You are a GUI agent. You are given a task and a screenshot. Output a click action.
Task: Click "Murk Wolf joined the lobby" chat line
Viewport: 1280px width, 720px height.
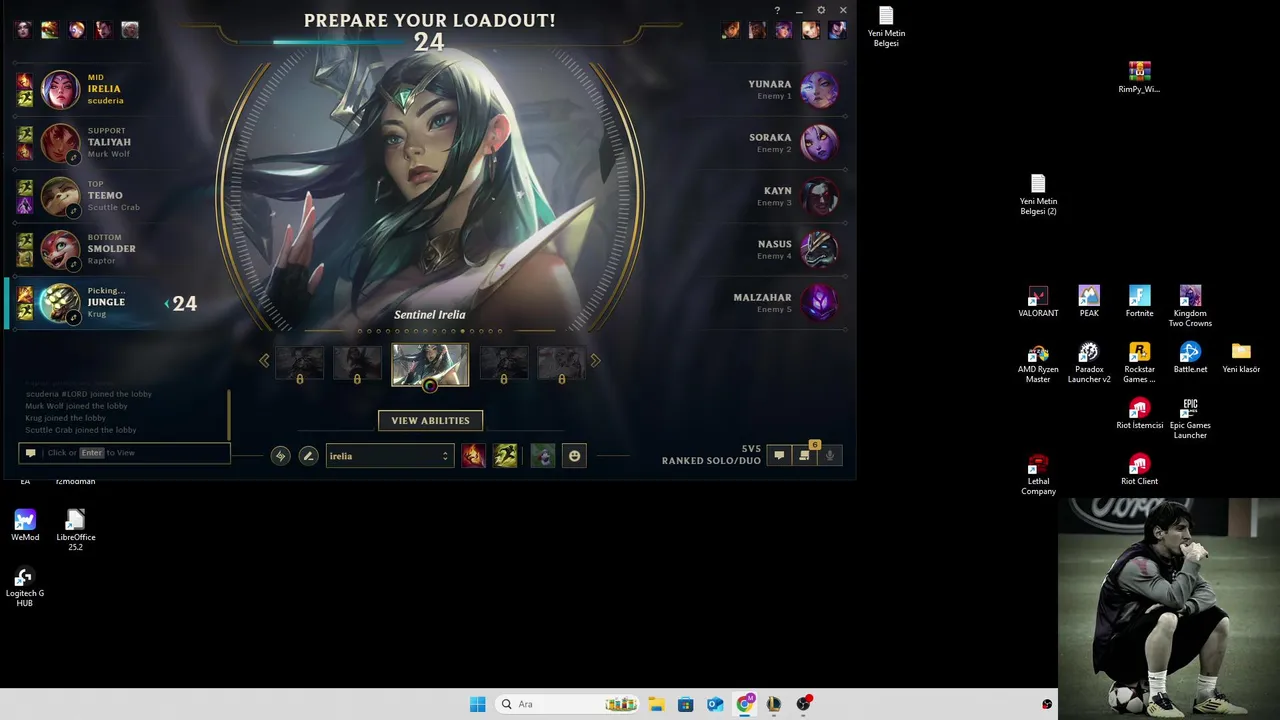tap(77, 406)
